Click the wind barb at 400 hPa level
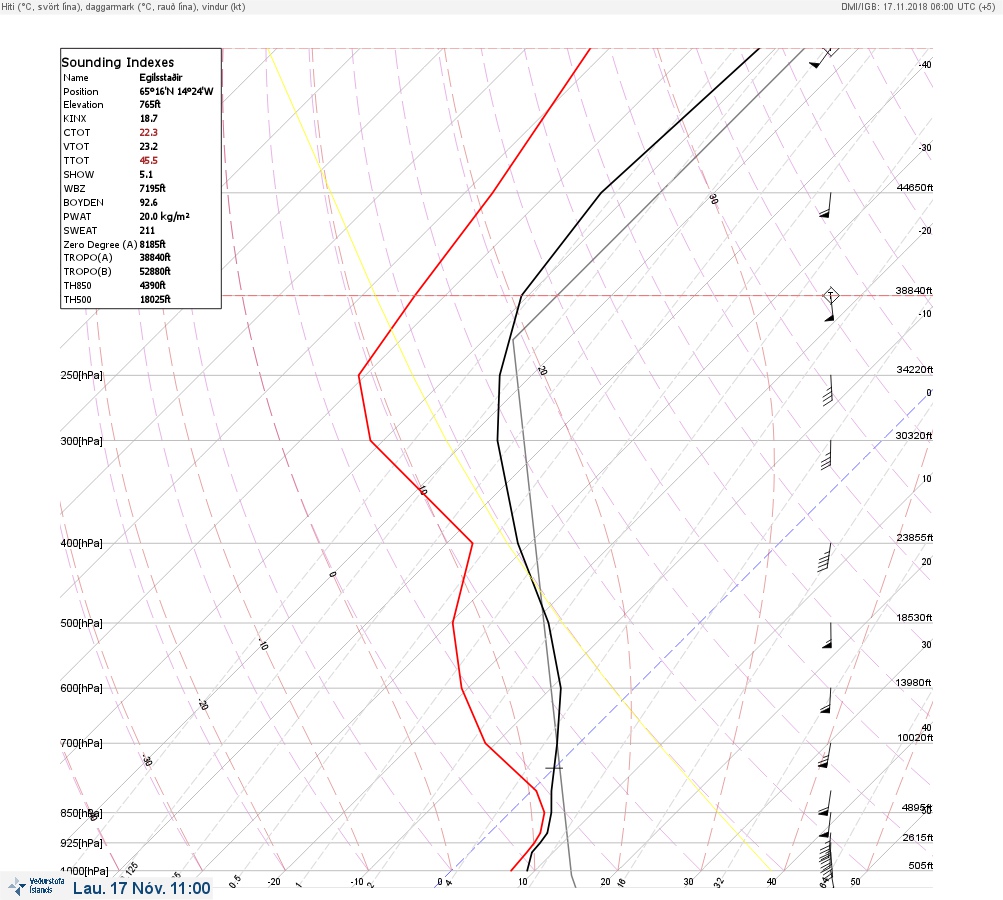The image size is (1003, 900). pos(825,558)
